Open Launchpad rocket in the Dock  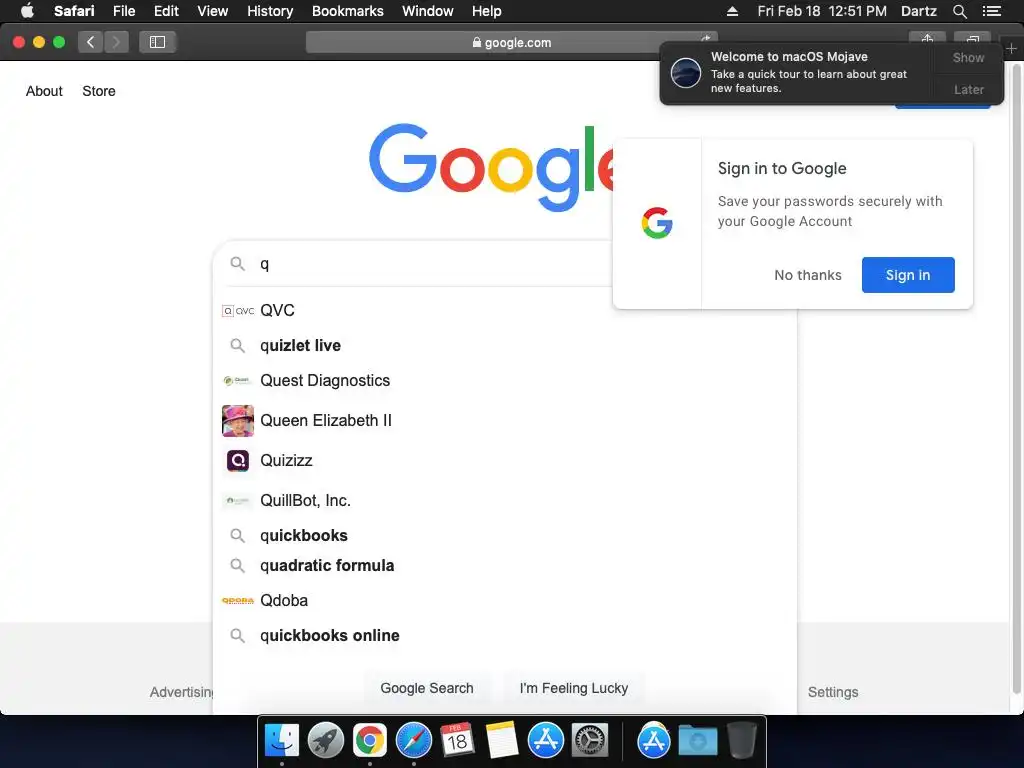[326, 741]
